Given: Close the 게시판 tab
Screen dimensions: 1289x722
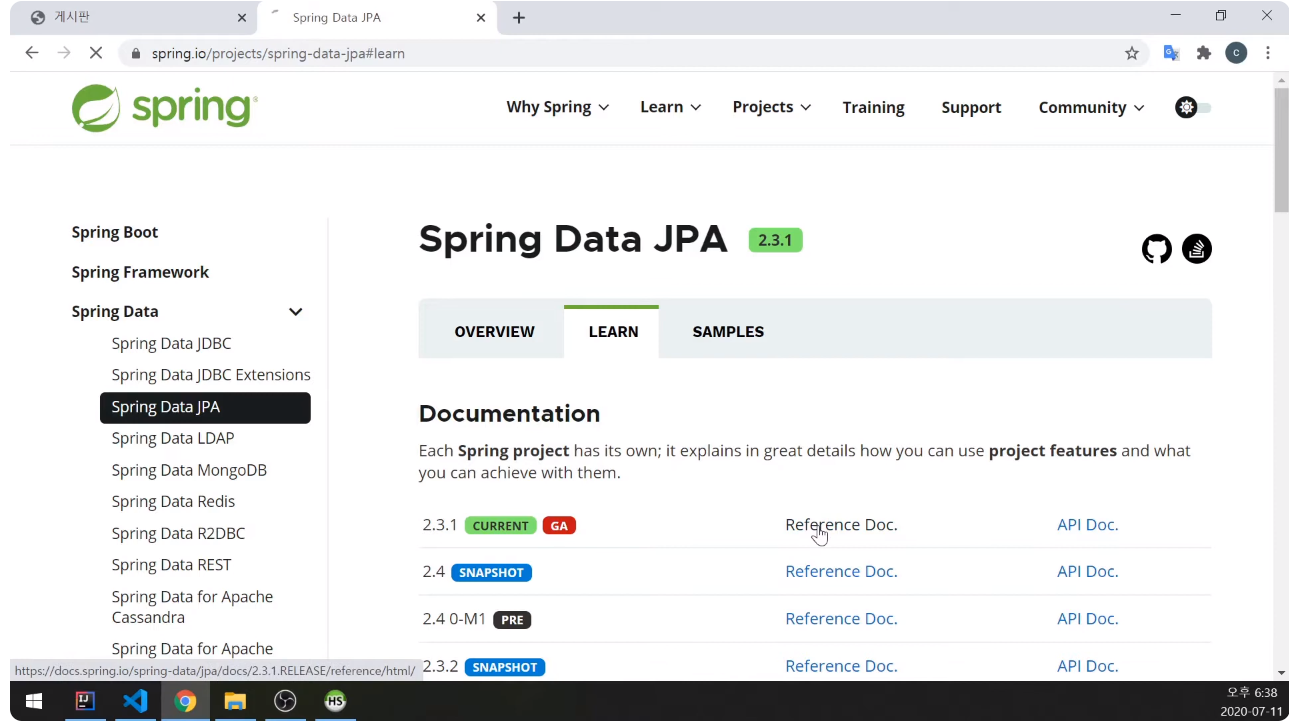Looking at the screenshot, I should pyautogui.click(x=242, y=18).
